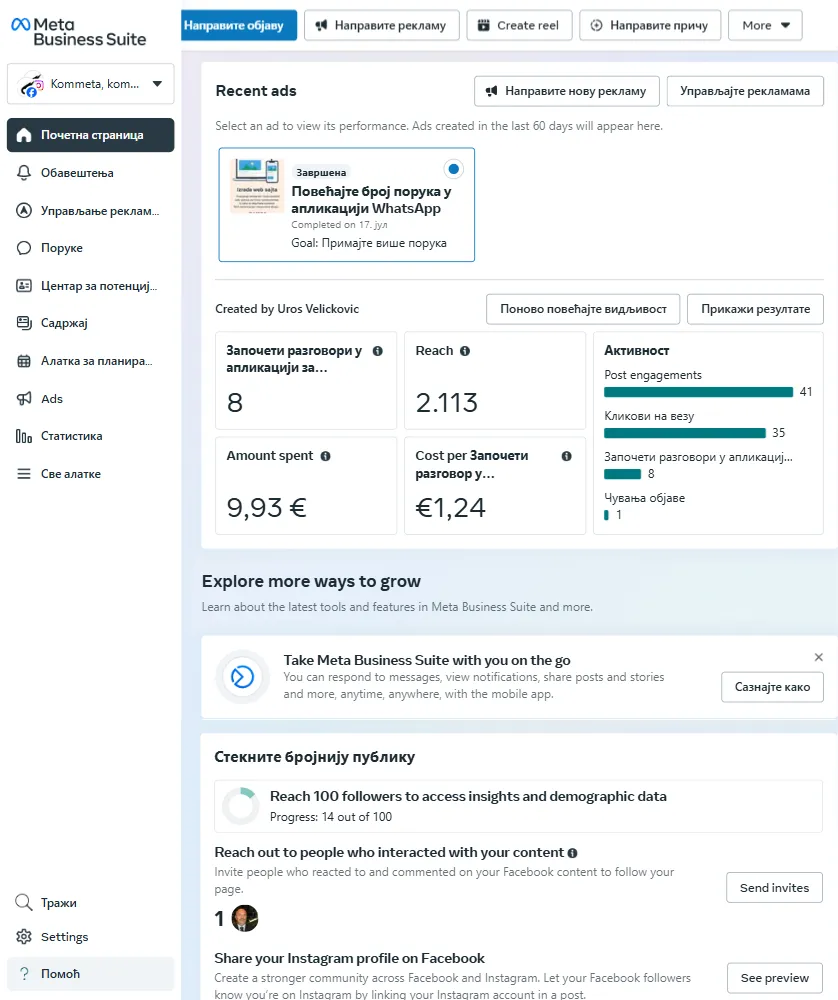The width and height of the screenshot is (838, 1000).
Task: Click the magnifier icon beside Тражи
Action: [24, 902]
